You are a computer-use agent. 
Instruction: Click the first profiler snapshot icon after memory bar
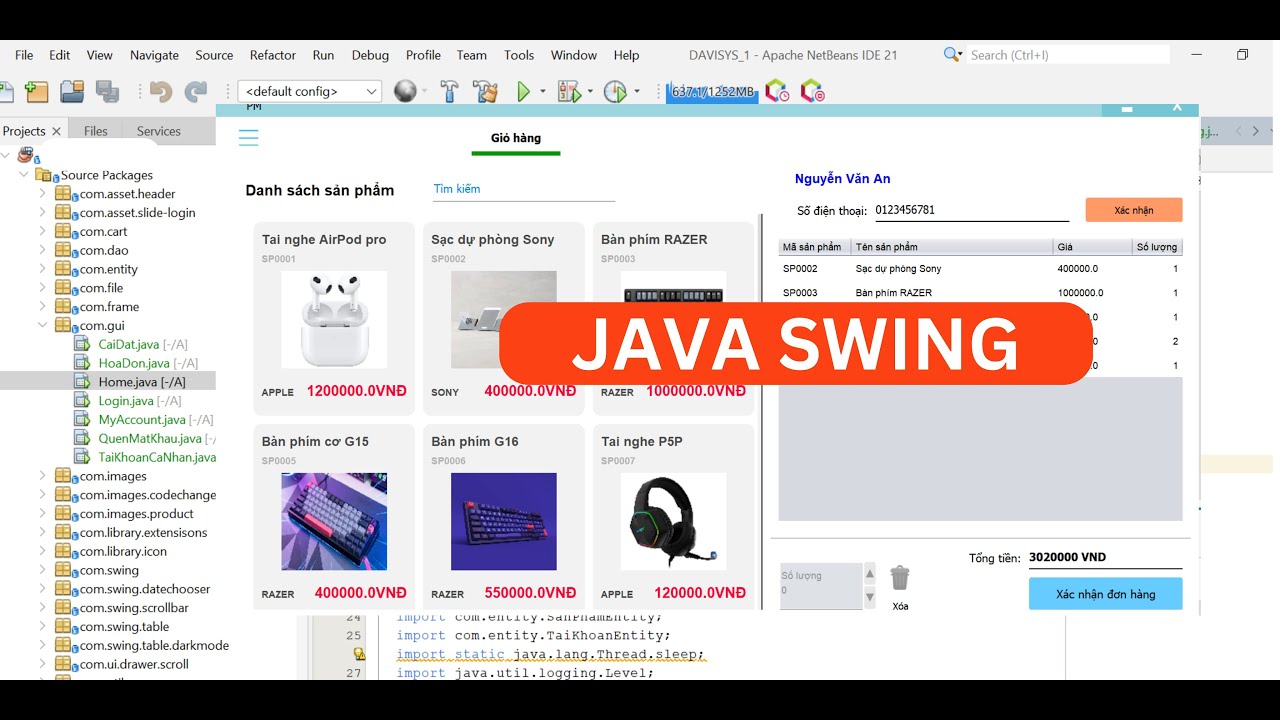click(777, 91)
